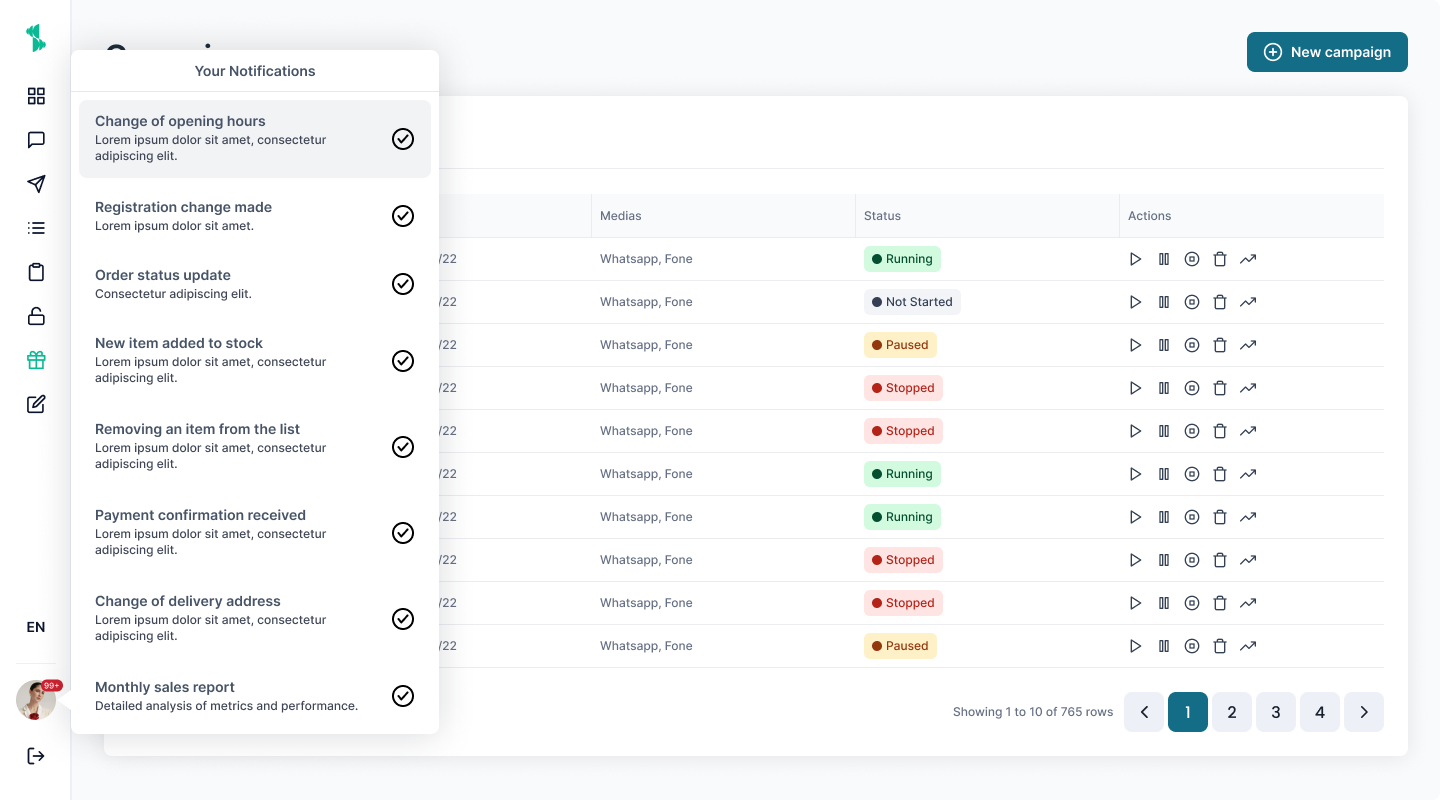Mark 'Change of opening hours' notification as read
The image size is (1440, 800).
pos(403,139)
